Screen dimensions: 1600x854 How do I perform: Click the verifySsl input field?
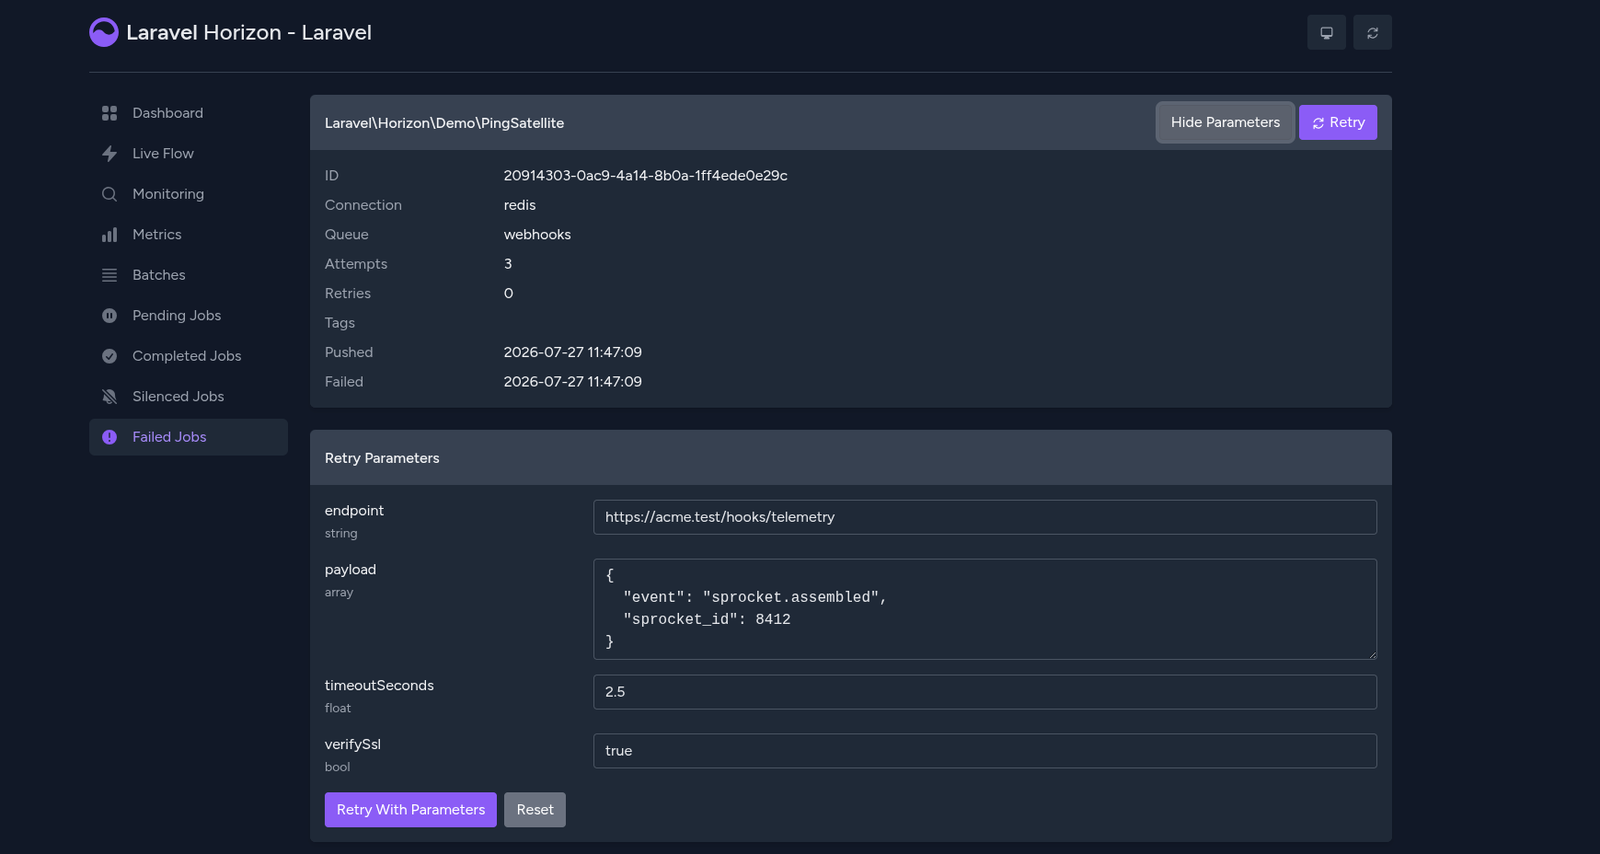coord(985,751)
